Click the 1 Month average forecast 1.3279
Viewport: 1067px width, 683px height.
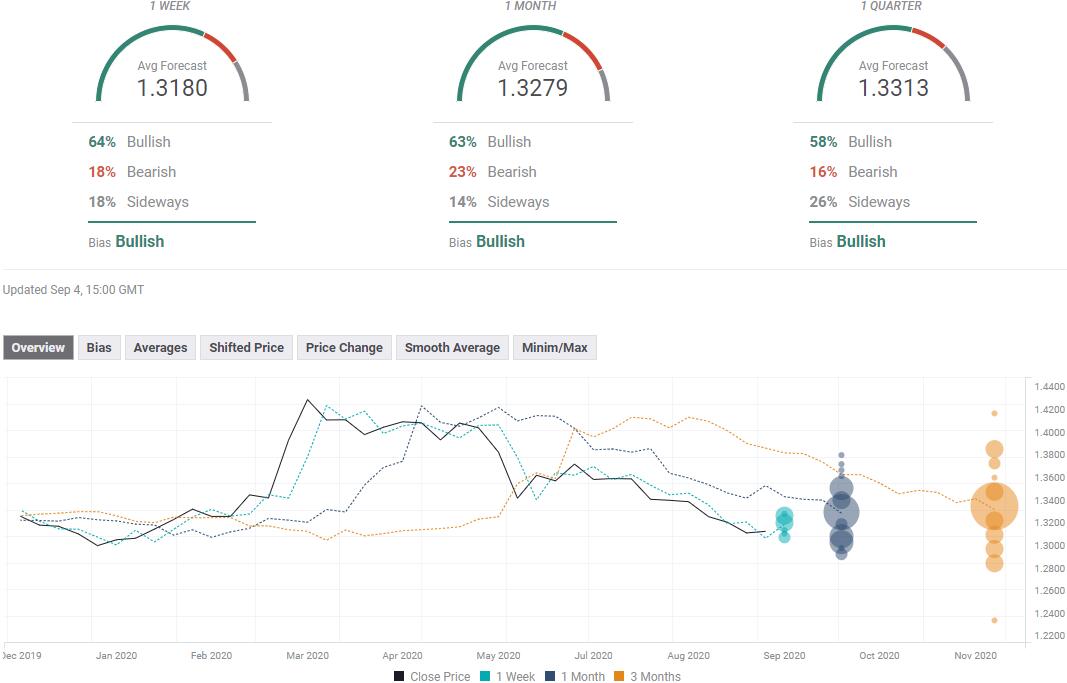tap(533, 88)
